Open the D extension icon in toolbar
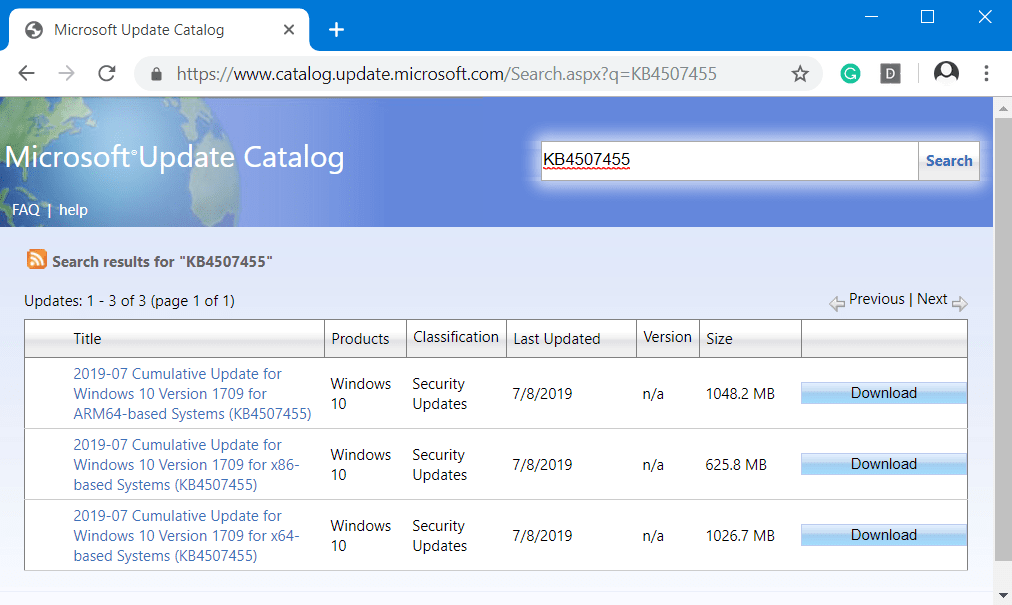Image resolution: width=1012 pixels, height=605 pixels. [890, 74]
